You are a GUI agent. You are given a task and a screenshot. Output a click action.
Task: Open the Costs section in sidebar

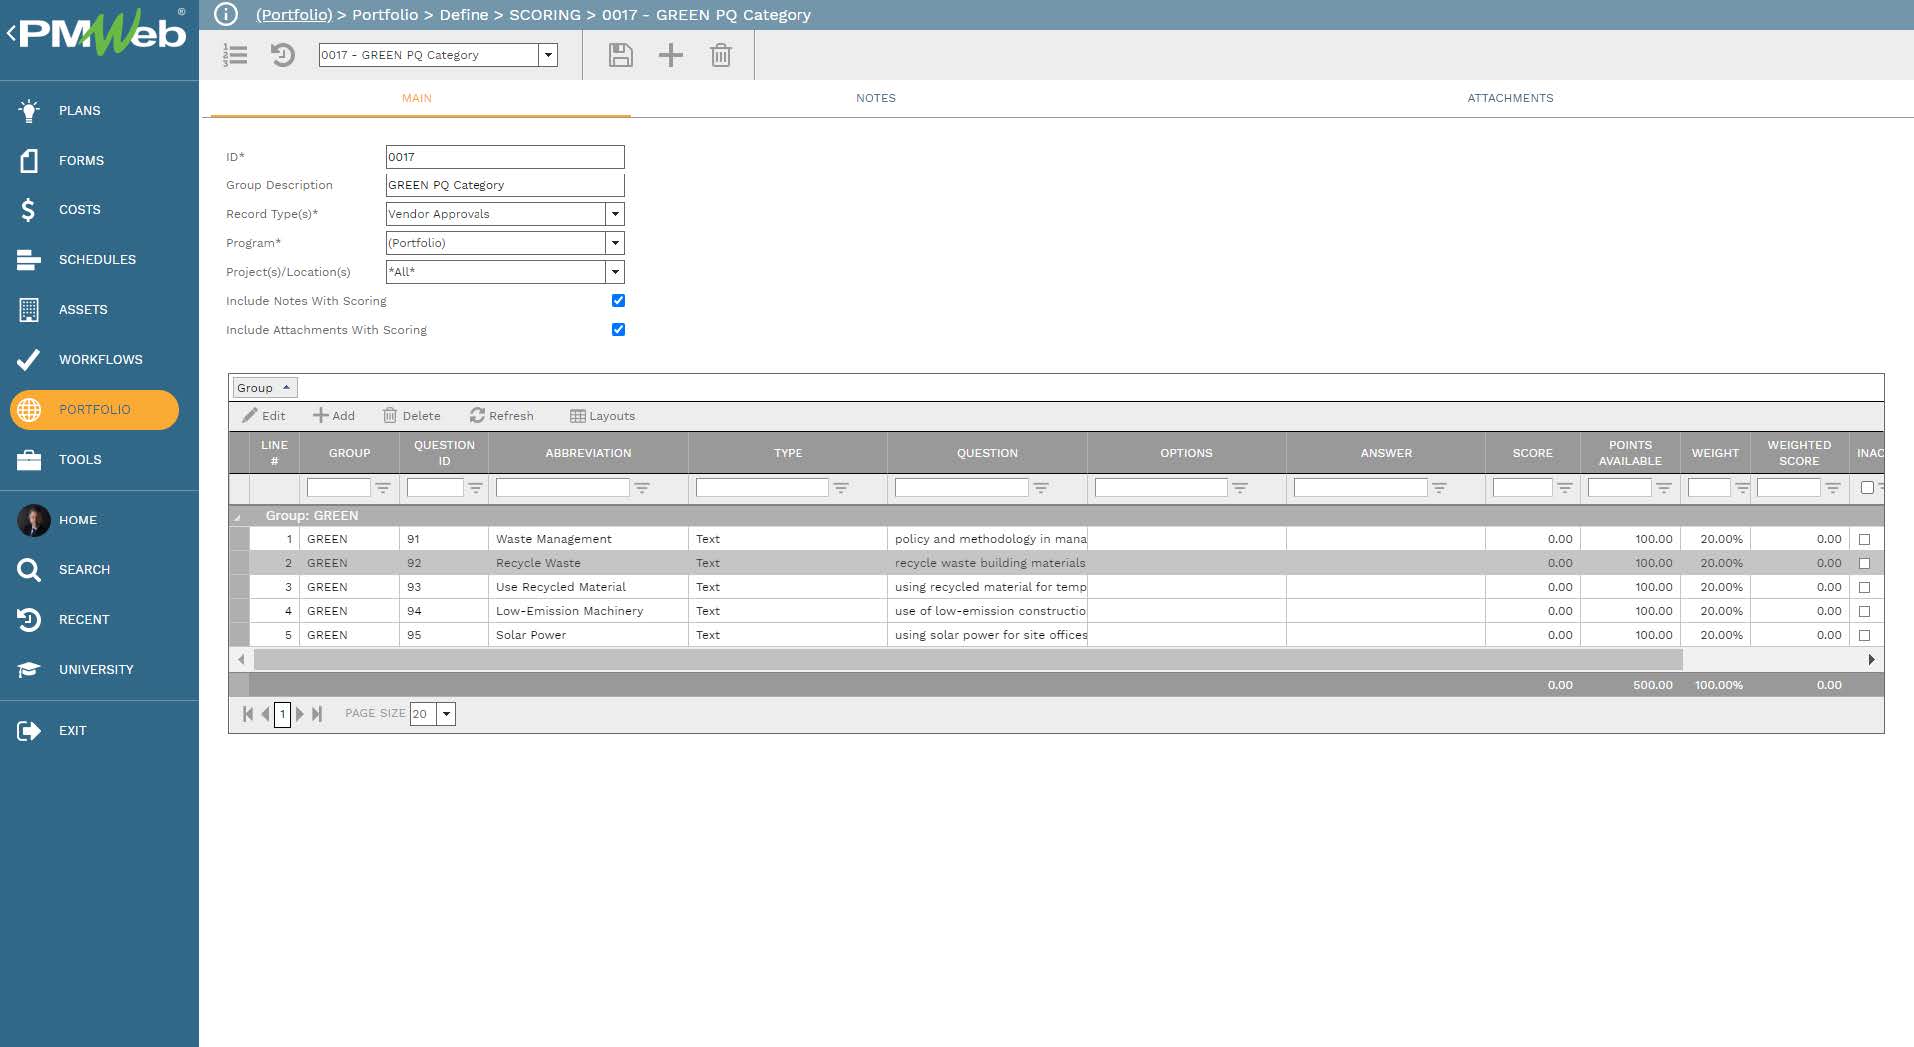[80, 210]
